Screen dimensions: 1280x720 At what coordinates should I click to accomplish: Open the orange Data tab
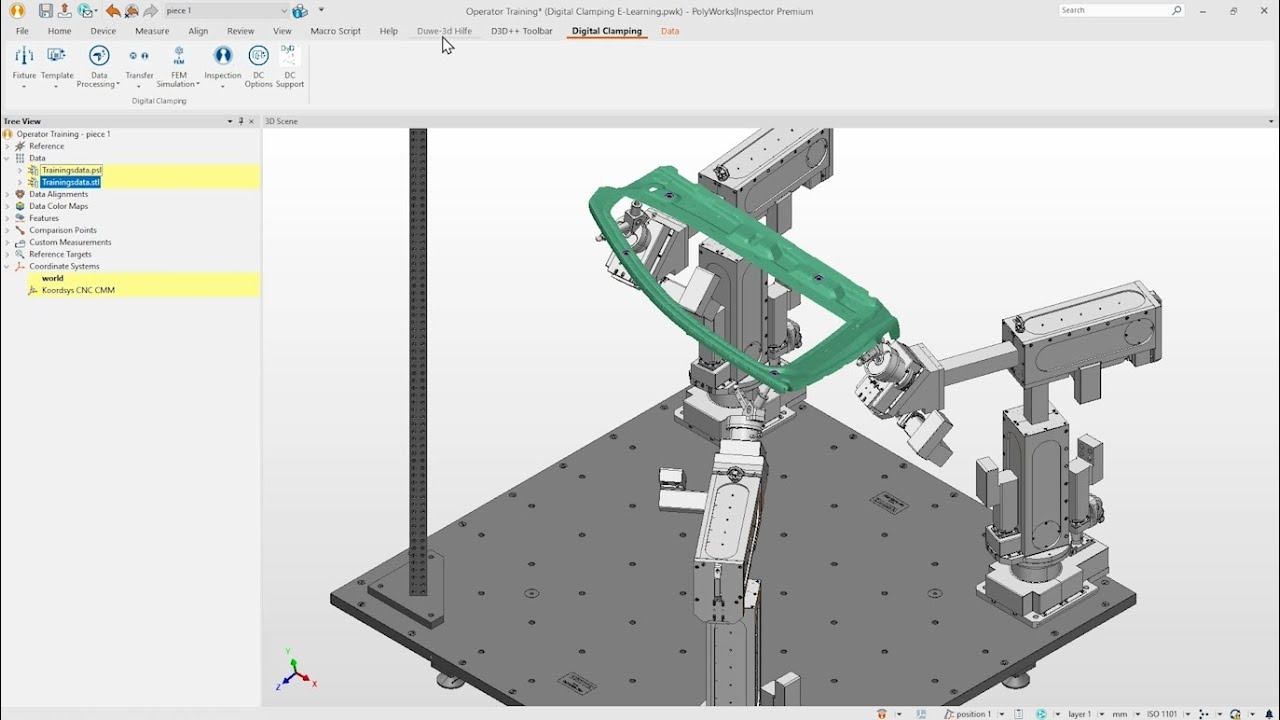tap(670, 31)
